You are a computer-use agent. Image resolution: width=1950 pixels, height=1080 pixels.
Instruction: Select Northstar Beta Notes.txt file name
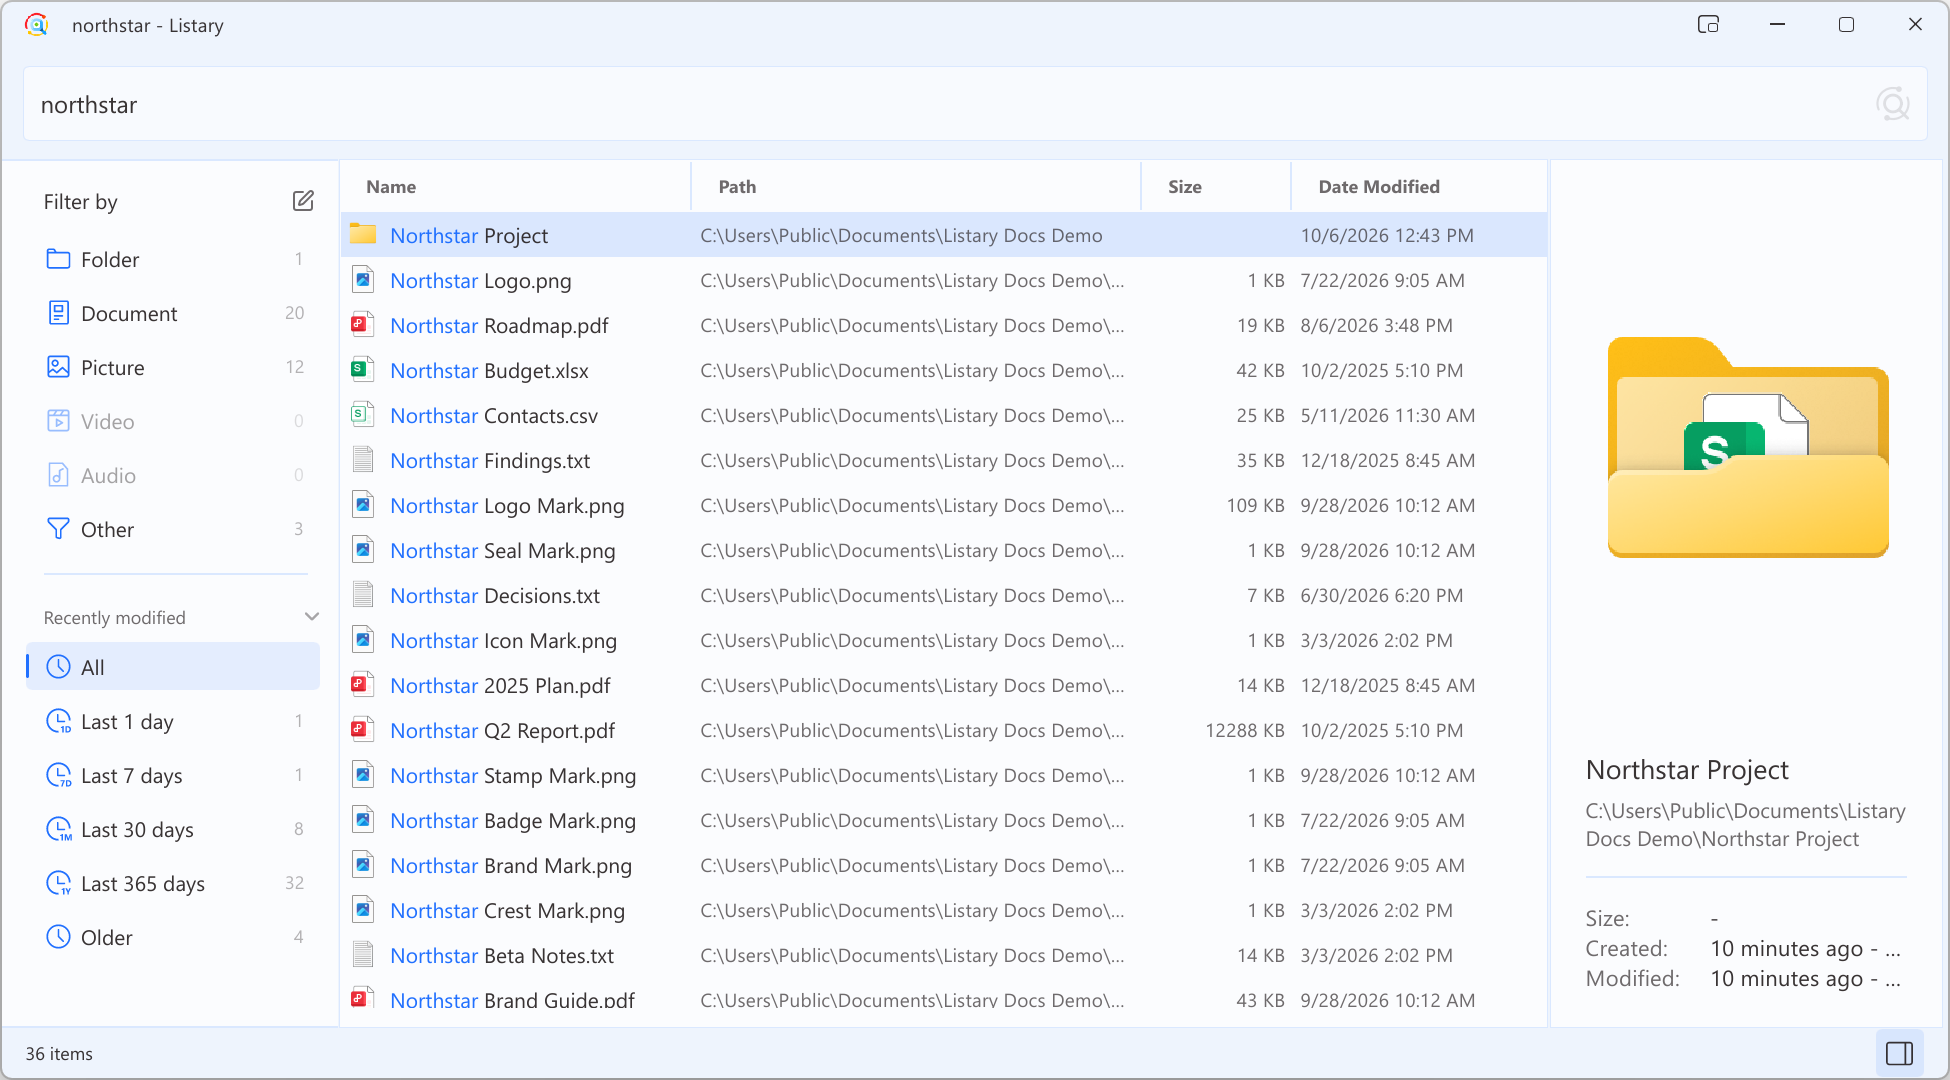click(x=502, y=956)
